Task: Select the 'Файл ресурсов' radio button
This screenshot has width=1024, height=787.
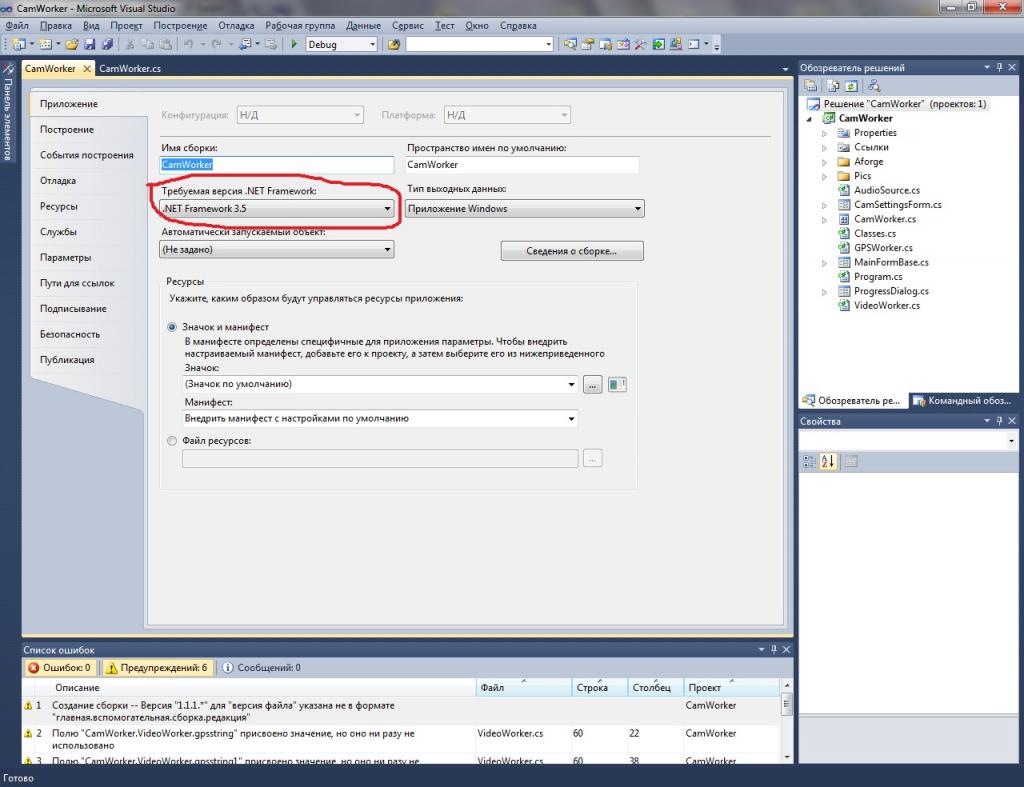Action: point(173,440)
